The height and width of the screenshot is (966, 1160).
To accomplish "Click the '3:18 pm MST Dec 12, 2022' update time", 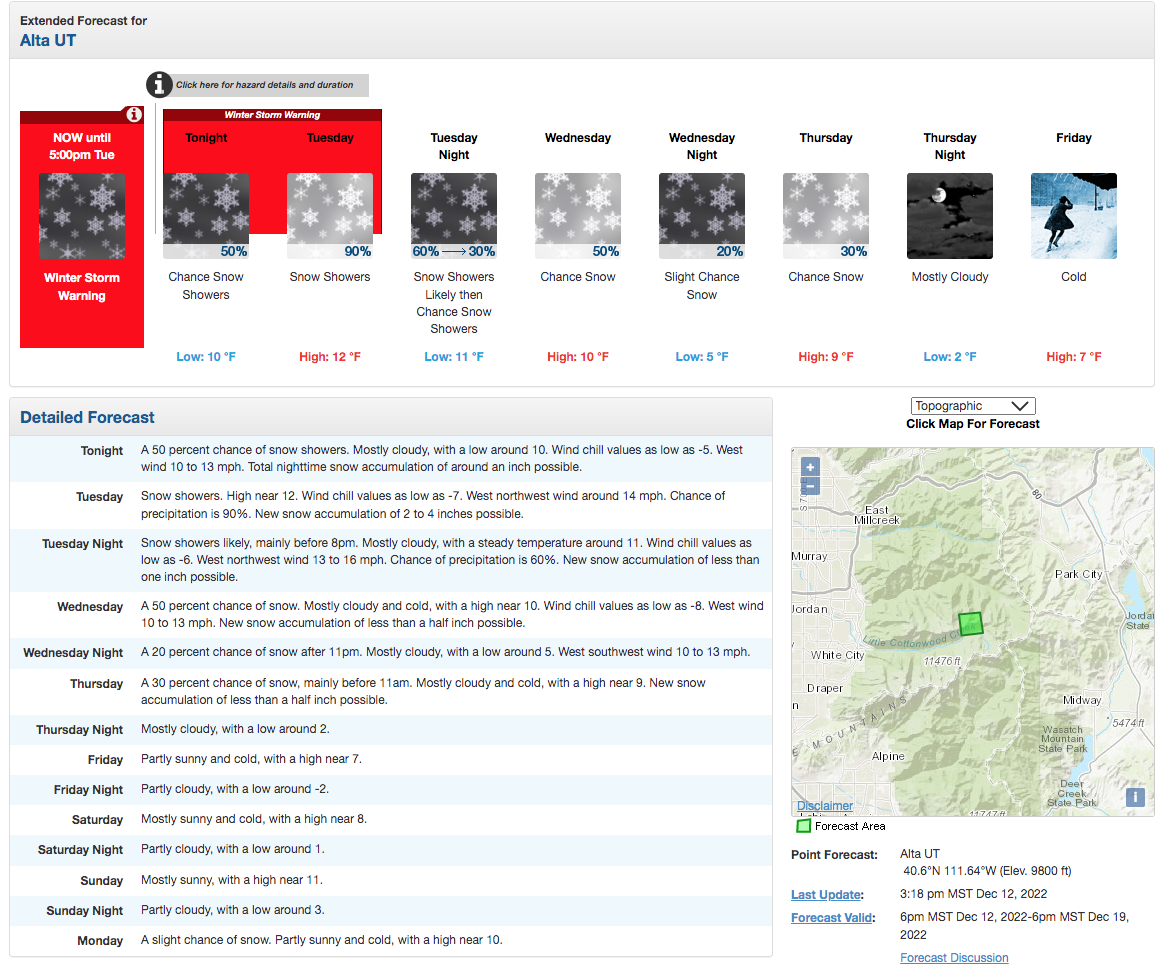I will tap(974, 894).
